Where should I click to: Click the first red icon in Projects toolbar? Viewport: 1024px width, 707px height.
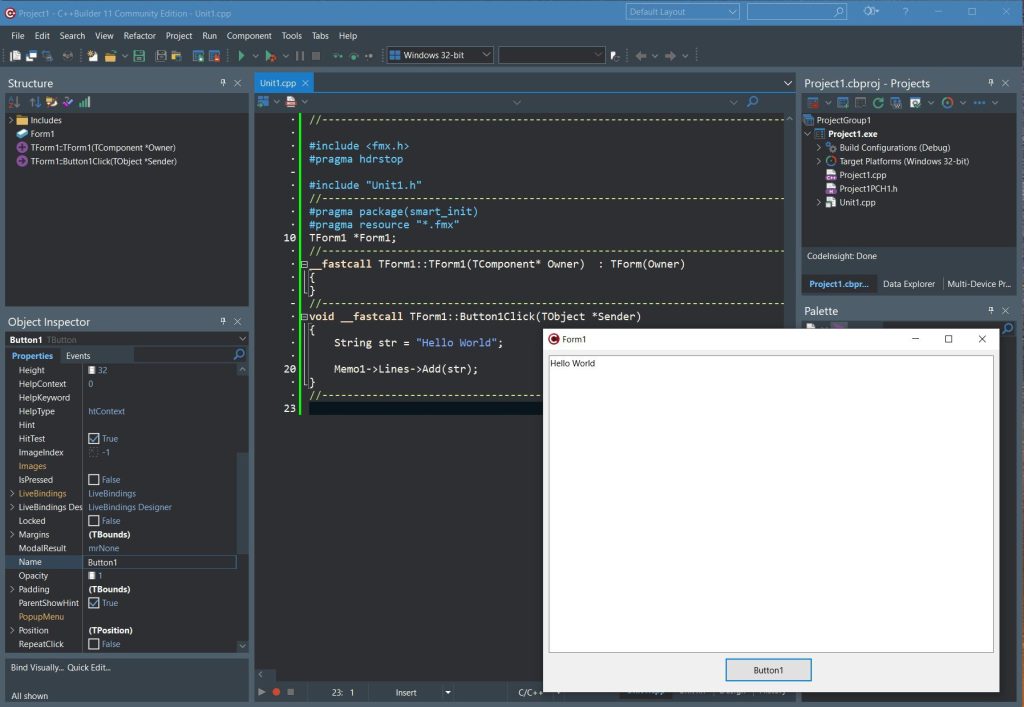coord(813,102)
